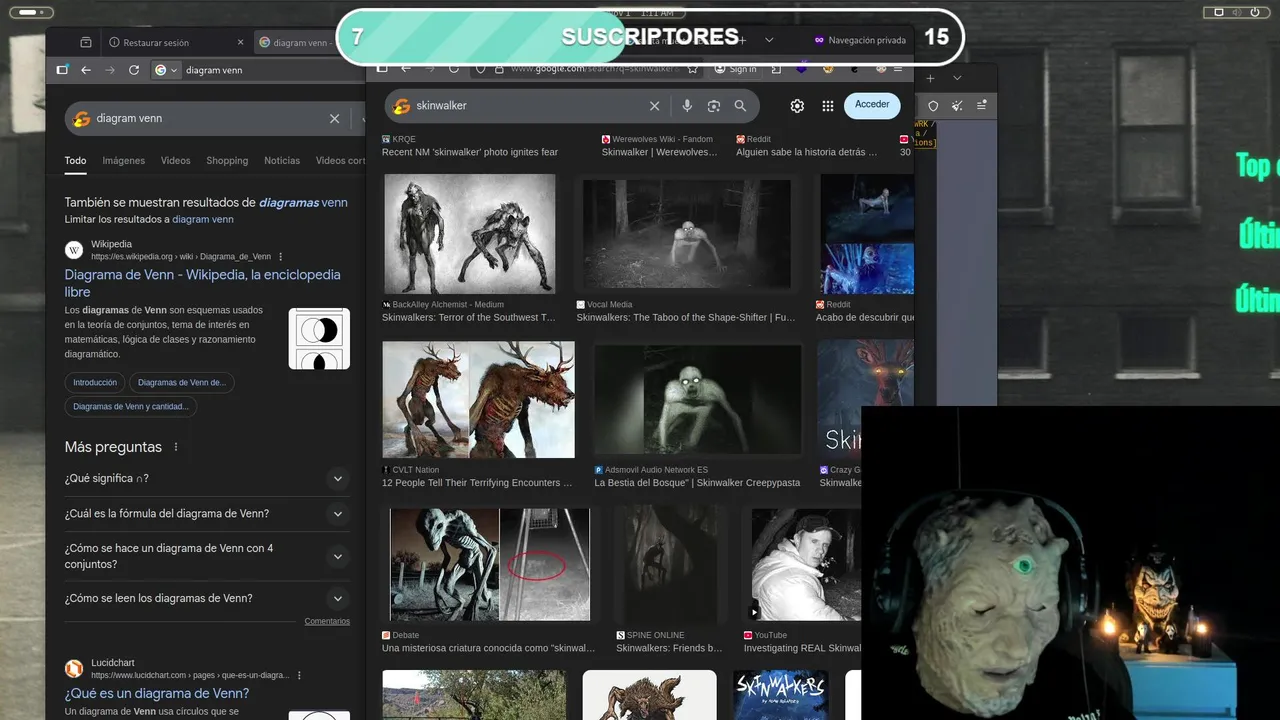Open the tab overview icon left of Restaurar sesión

[x=85, y=42]
